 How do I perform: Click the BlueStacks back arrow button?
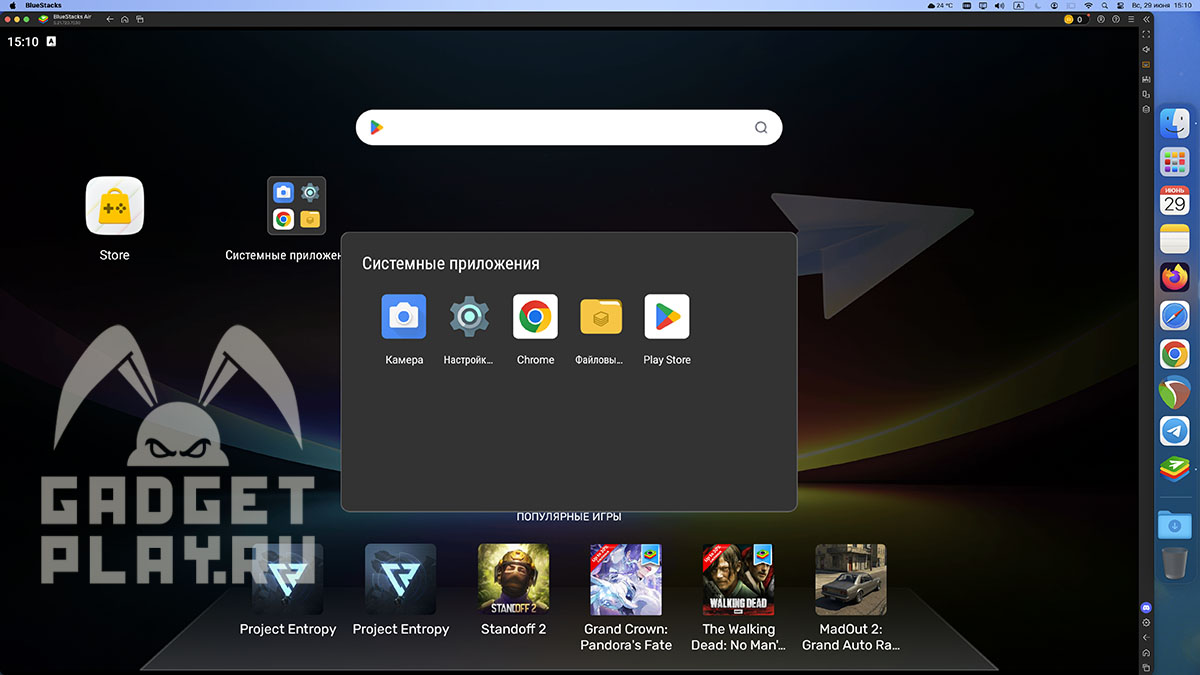pyautogui.click(x=109, y=19)
